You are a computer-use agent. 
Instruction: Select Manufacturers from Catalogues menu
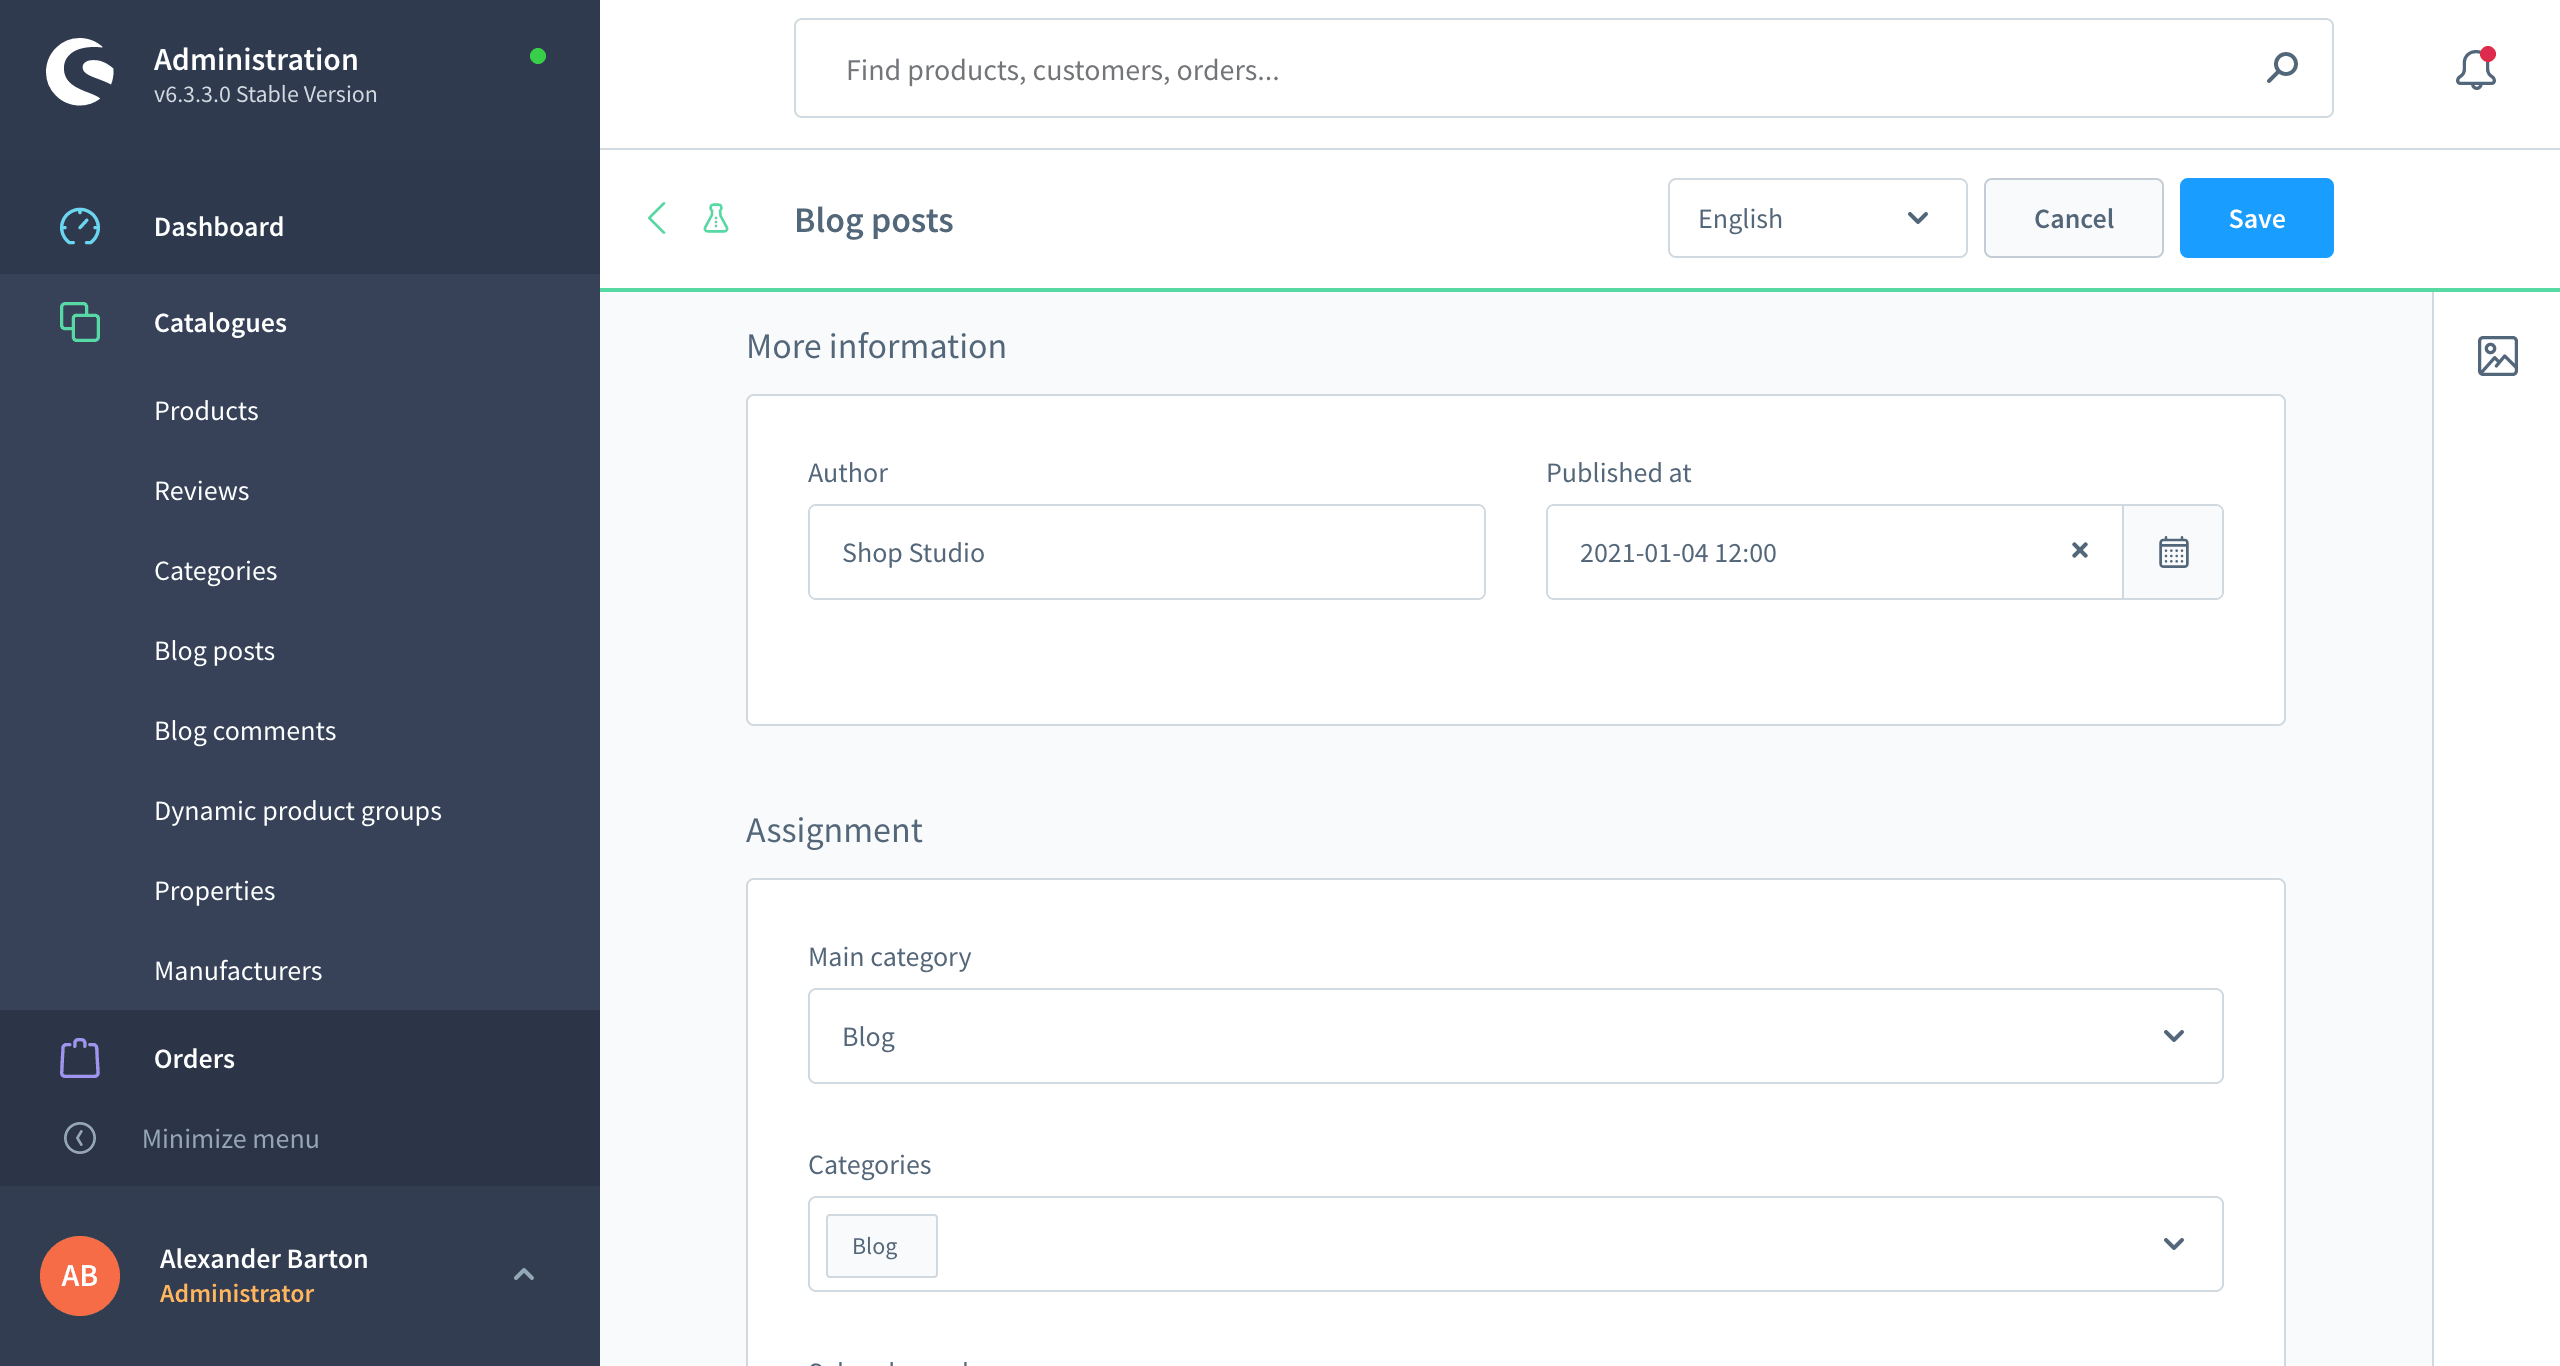pos(238,971)
